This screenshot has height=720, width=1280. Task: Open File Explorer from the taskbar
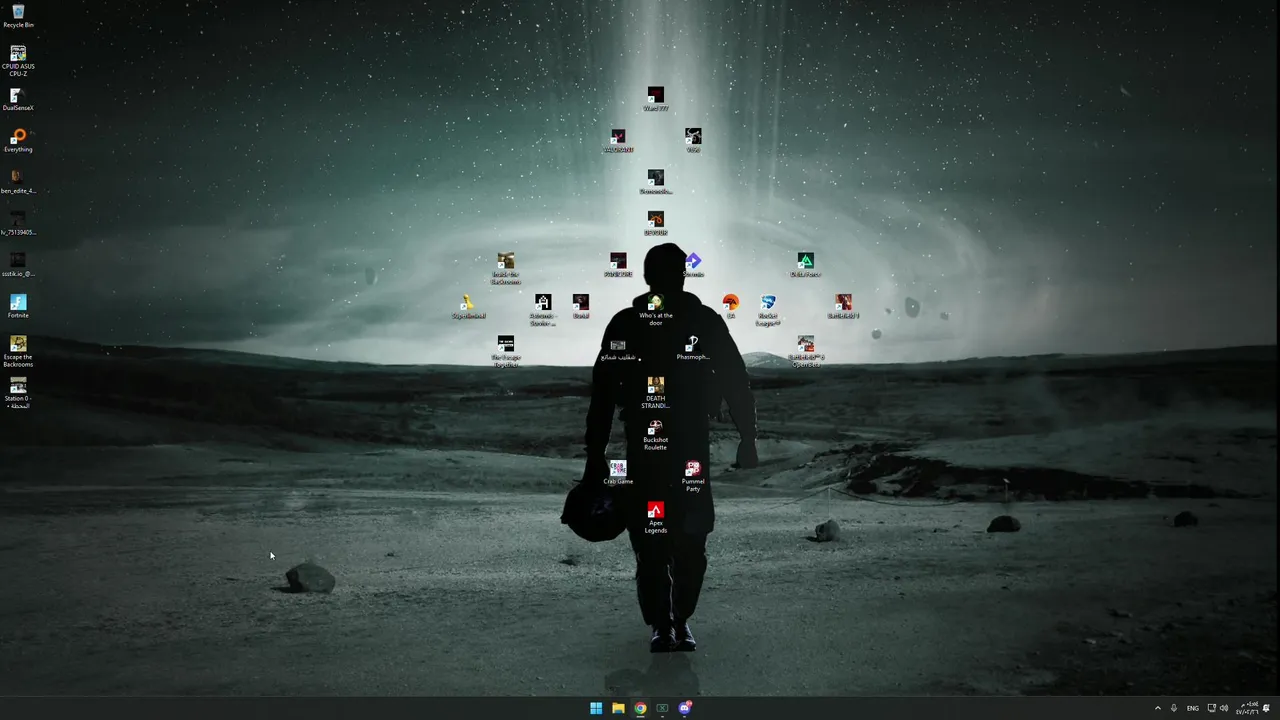coord(618,708)
